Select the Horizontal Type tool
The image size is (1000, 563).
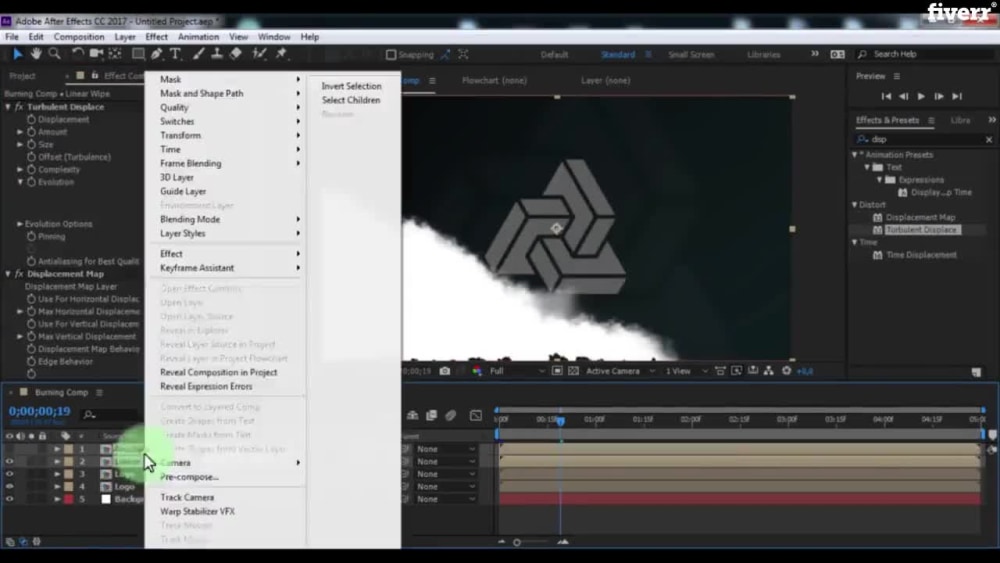click(x=175, y=54)
